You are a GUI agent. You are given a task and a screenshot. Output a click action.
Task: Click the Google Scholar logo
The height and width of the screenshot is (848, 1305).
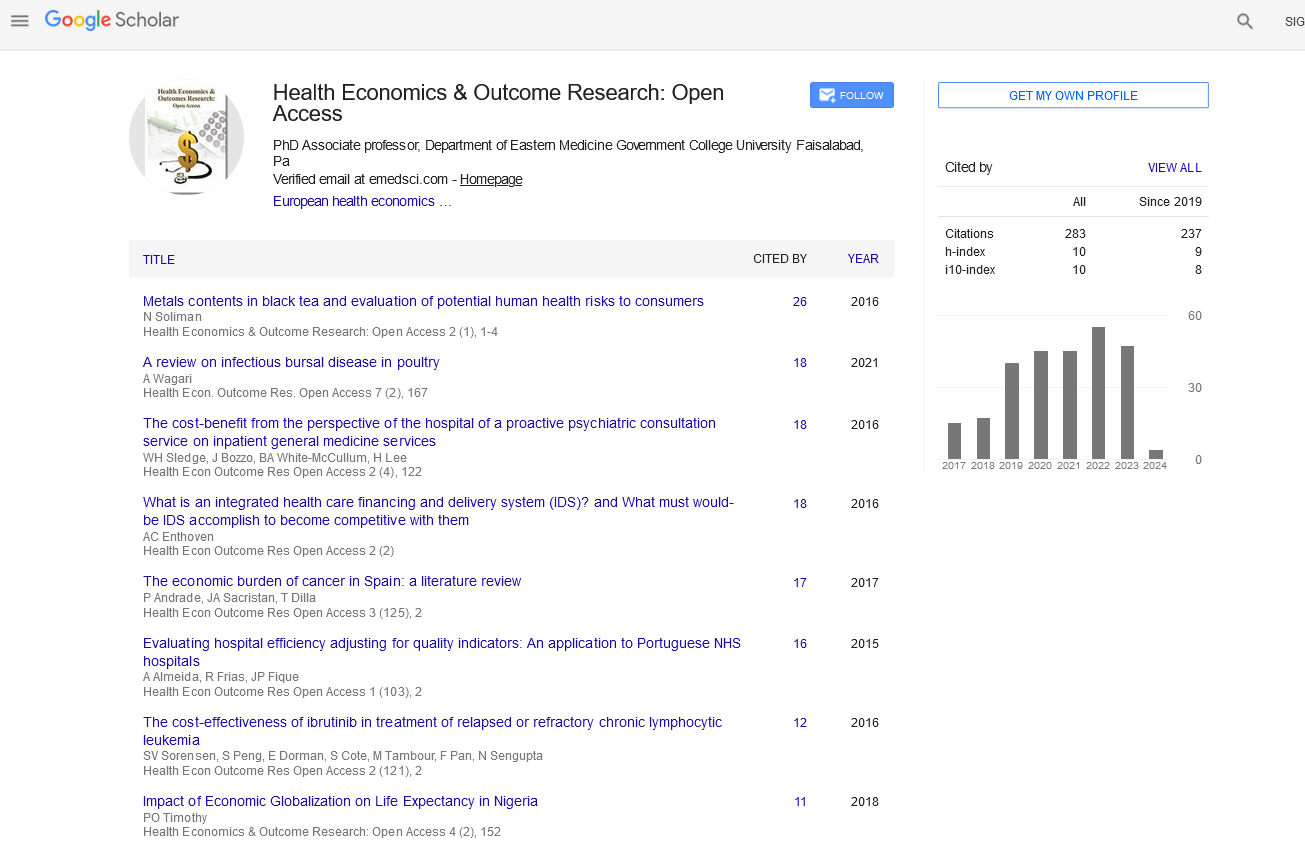pyautogui.click(x=112, y=20)
